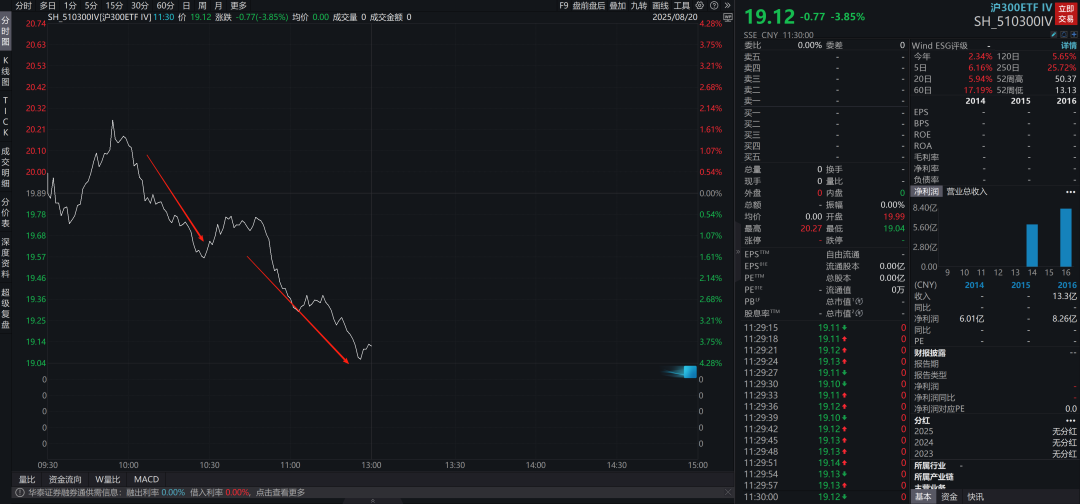The width and height of the screenshot is (1080, 504).
Task: Open 工具 tools menu
Action: [682, 5]
